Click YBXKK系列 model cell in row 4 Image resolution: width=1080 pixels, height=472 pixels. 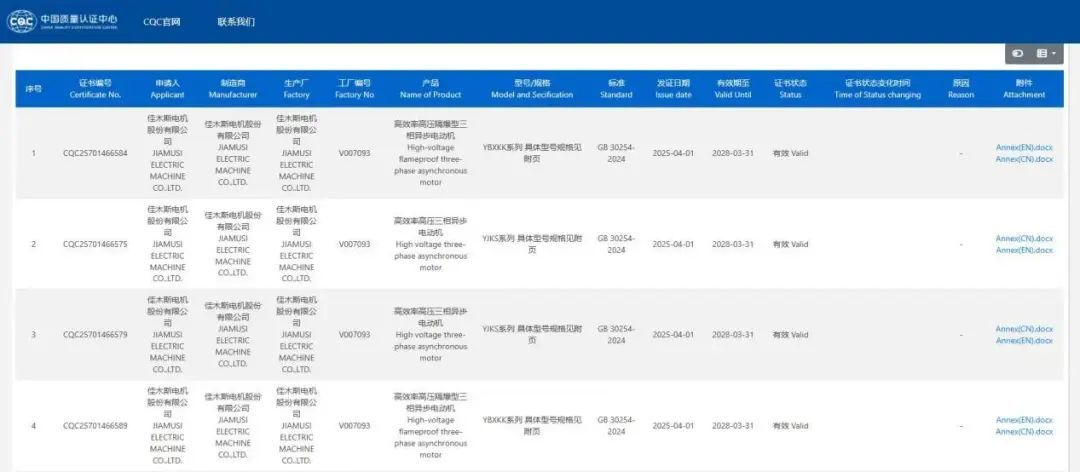(x=532, y=426)
